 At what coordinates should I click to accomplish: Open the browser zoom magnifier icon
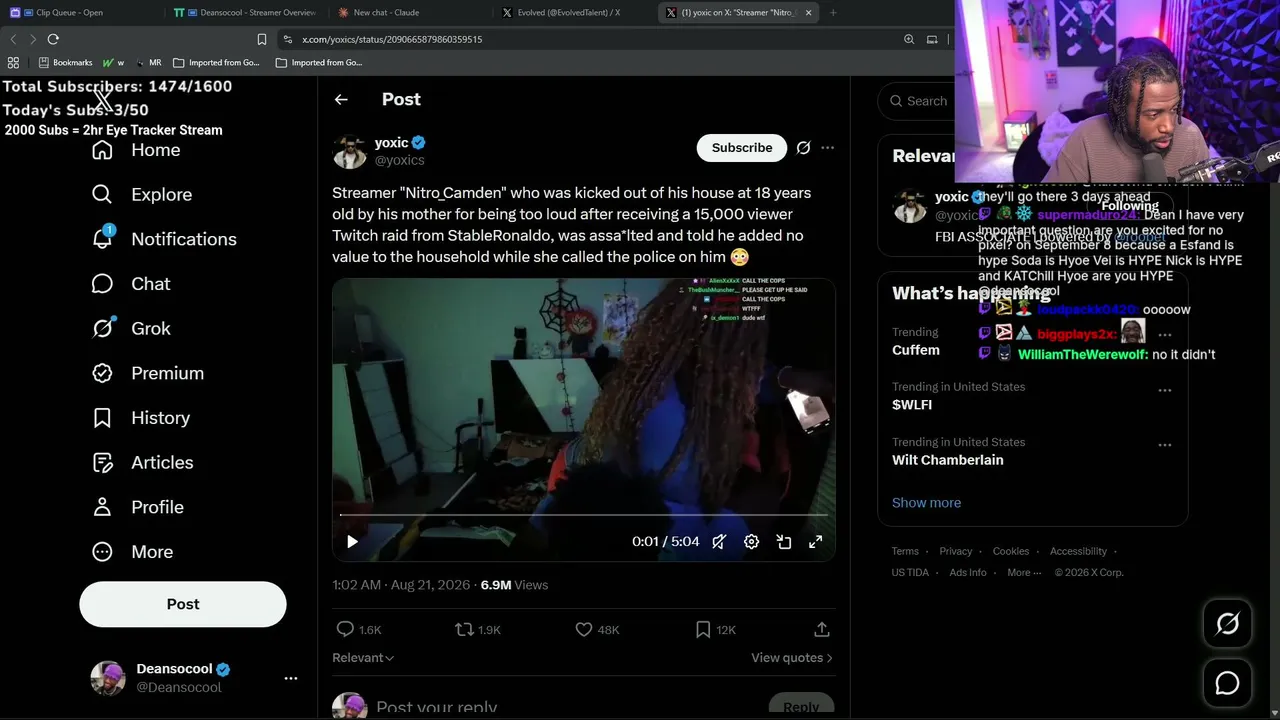pyautogui.click(x=909, y=39)
